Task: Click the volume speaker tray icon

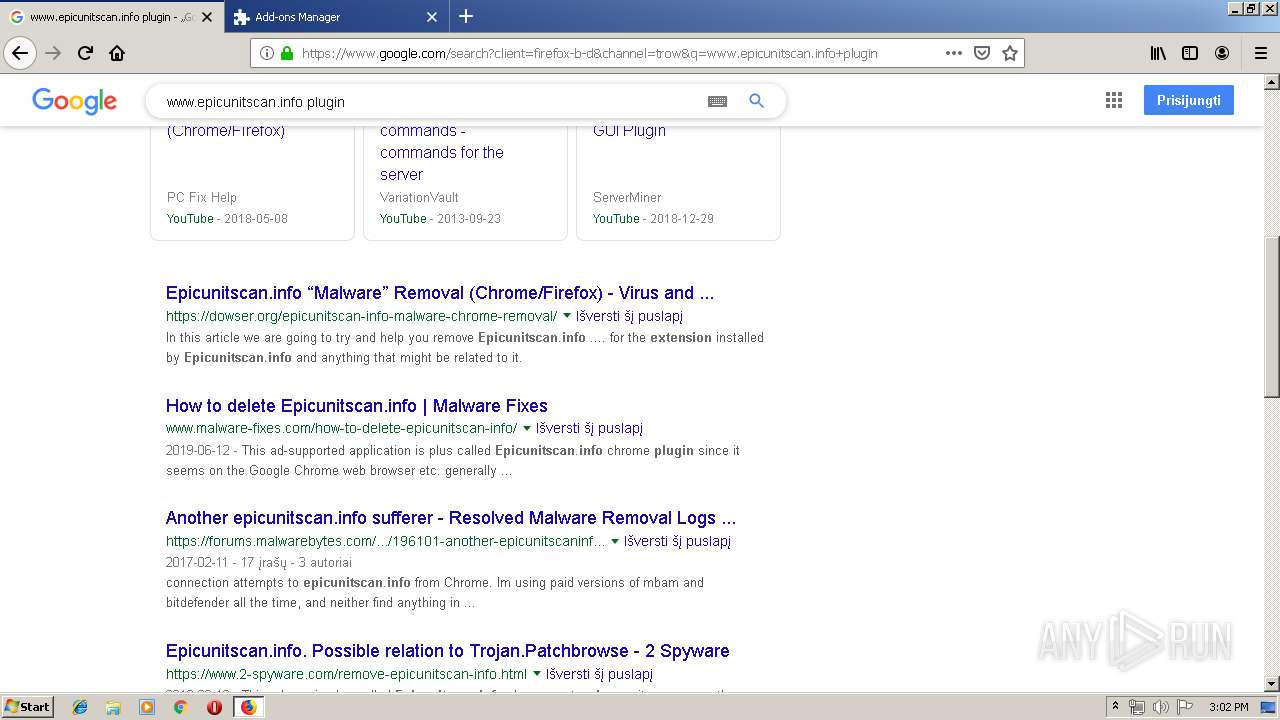Action: click(1160, 707)
